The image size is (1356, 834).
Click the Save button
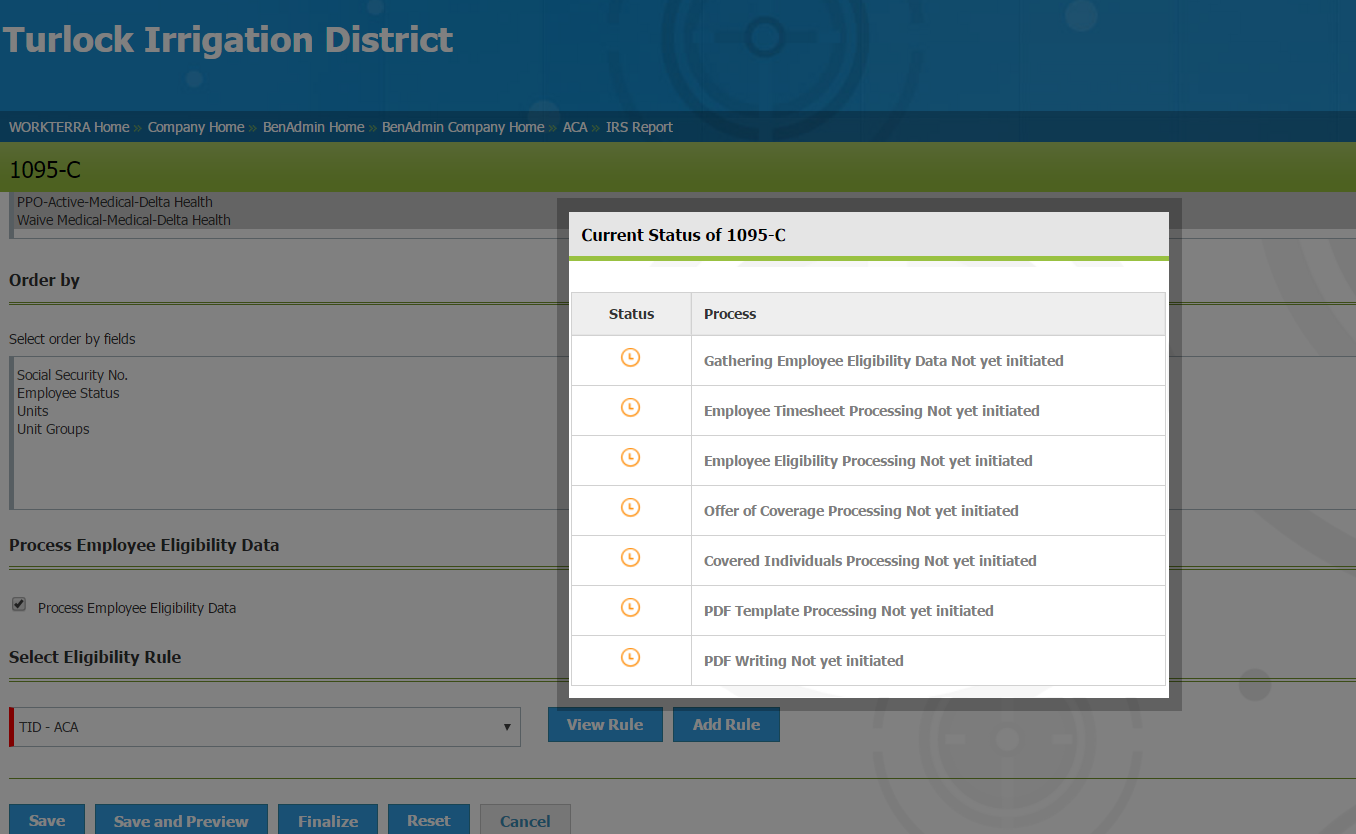pyautogui.click(x=47, y=820)
